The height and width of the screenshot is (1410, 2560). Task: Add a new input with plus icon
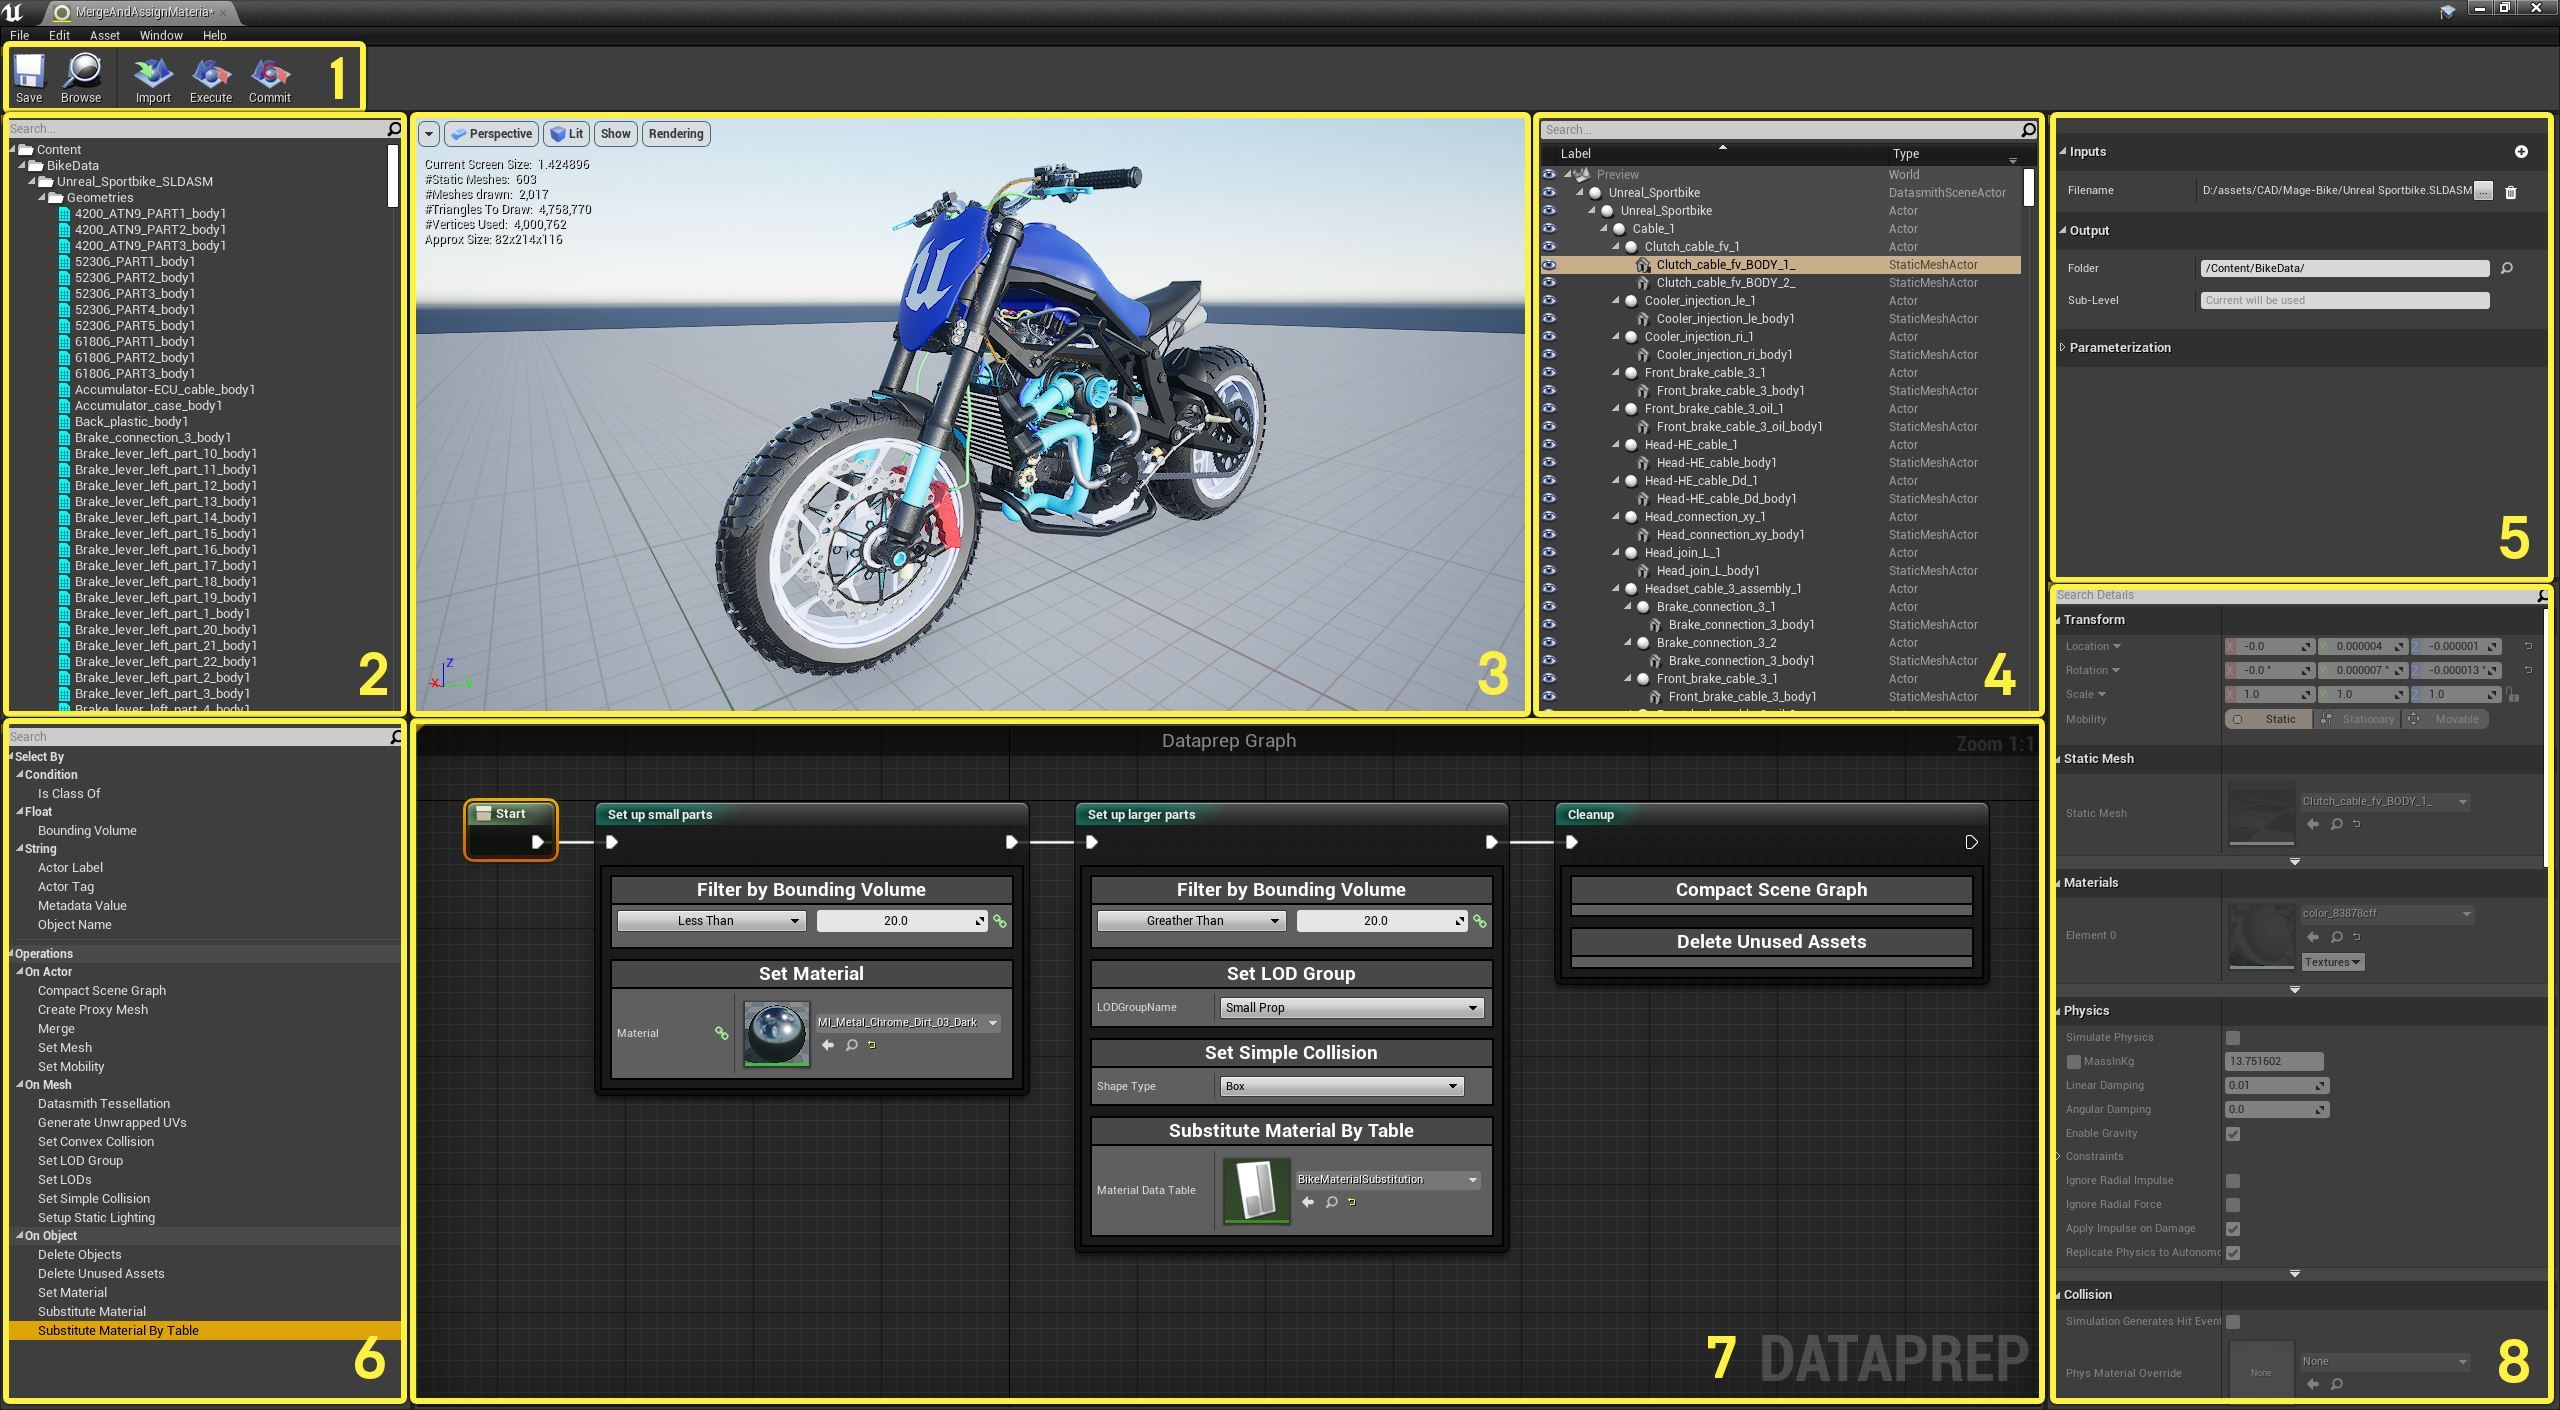tap(2520, 151)
